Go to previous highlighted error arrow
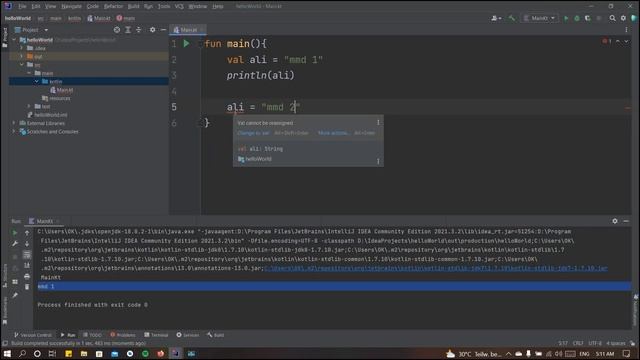The width and height of the screenshot is (640, 360). coord(618,41)
